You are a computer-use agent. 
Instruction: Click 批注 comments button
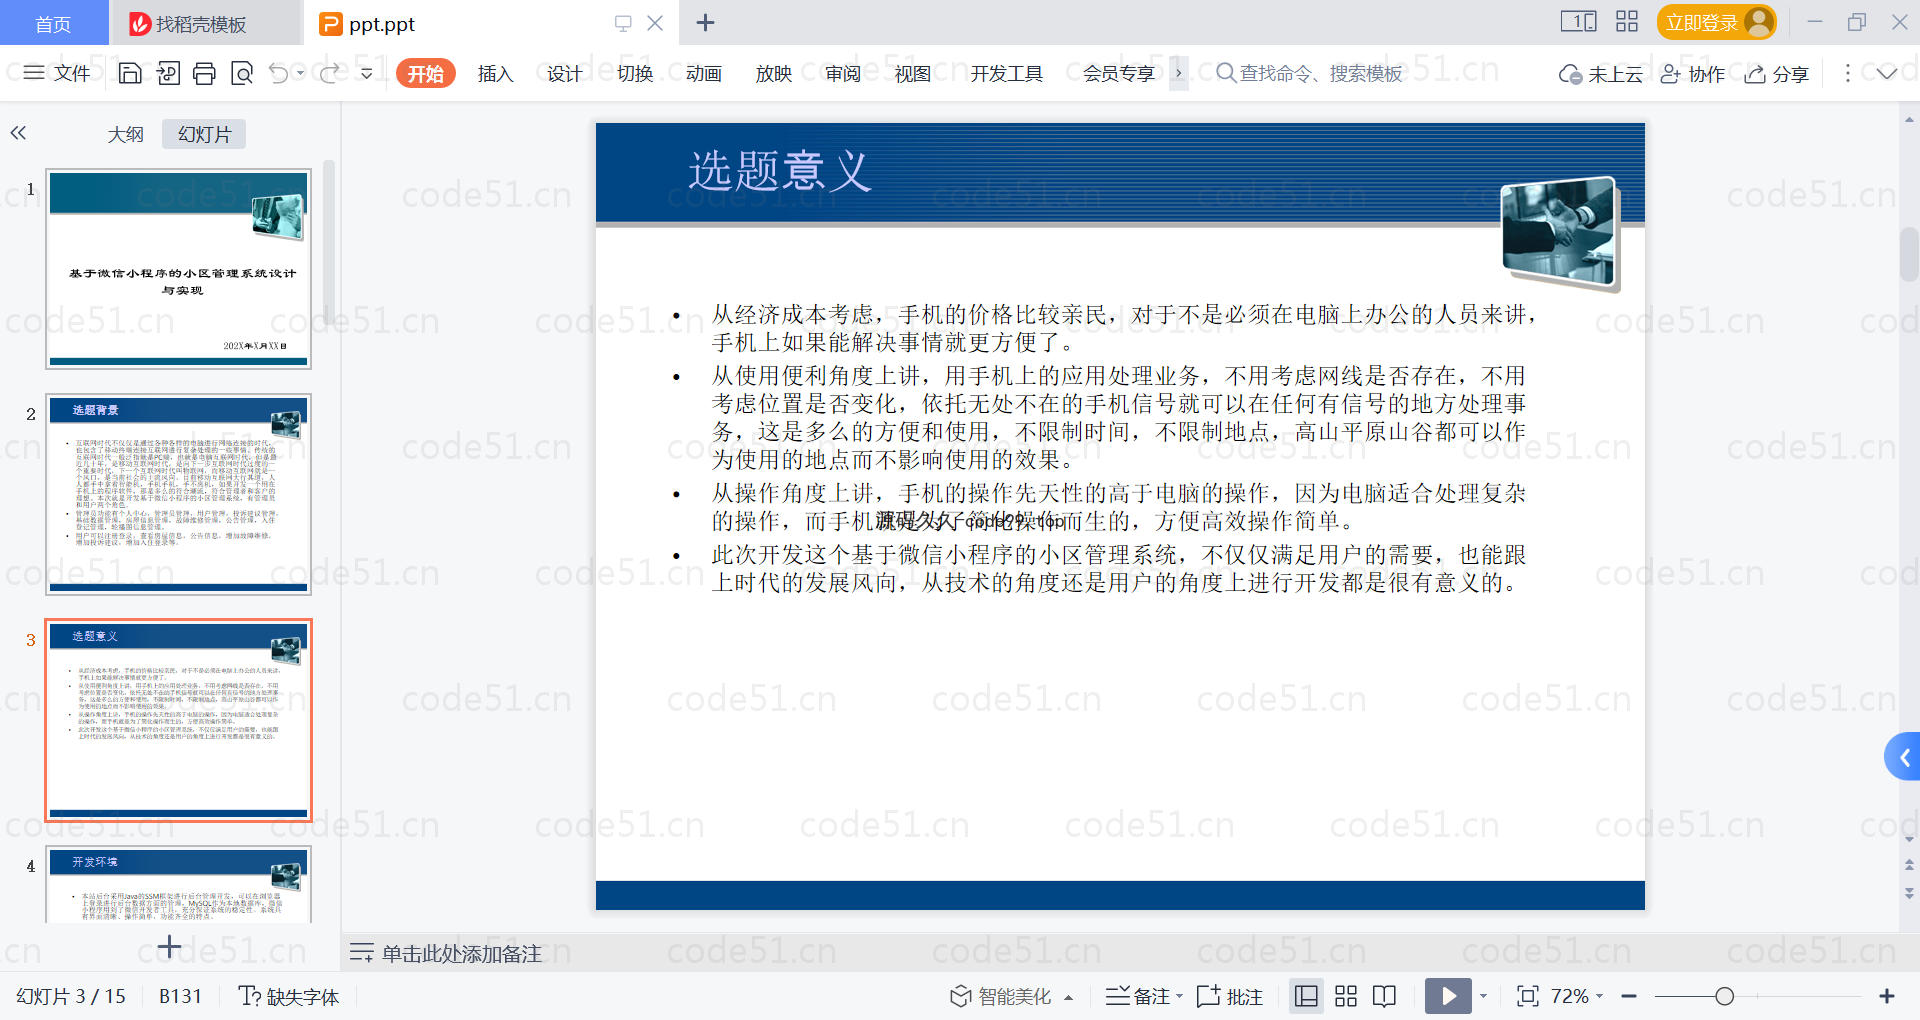pyautogui.click(x=1230, y=996)
